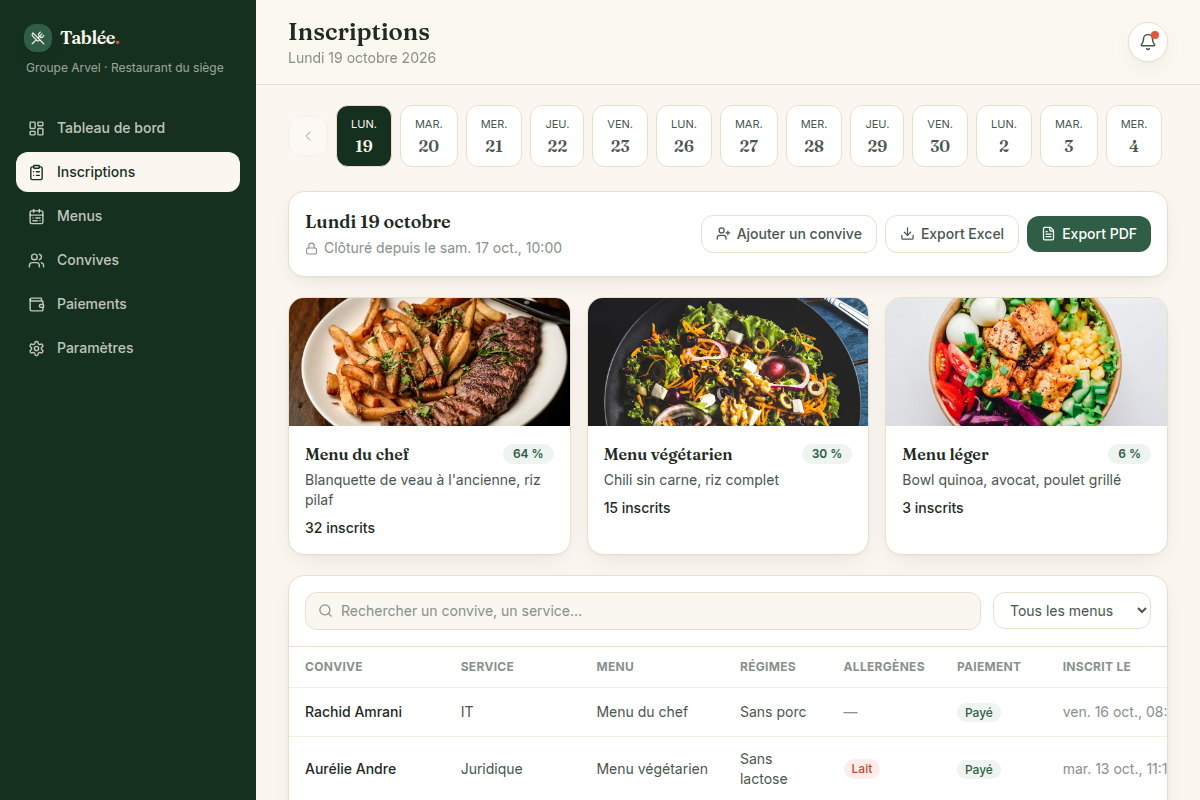Click the Menu végétarien card title
Screen dimensions: 1200x800
(x=668, y=454)
